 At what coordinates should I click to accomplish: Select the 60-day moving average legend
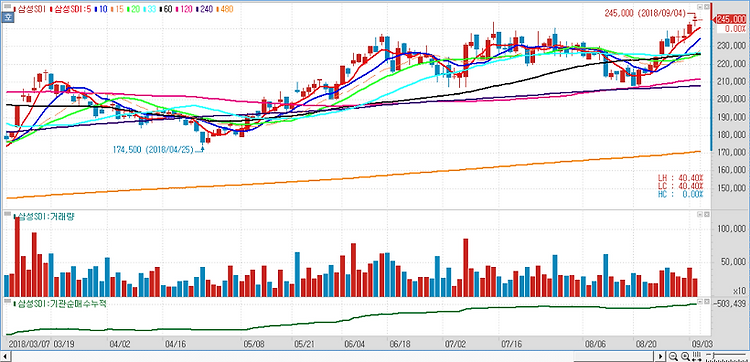(166, 9)
